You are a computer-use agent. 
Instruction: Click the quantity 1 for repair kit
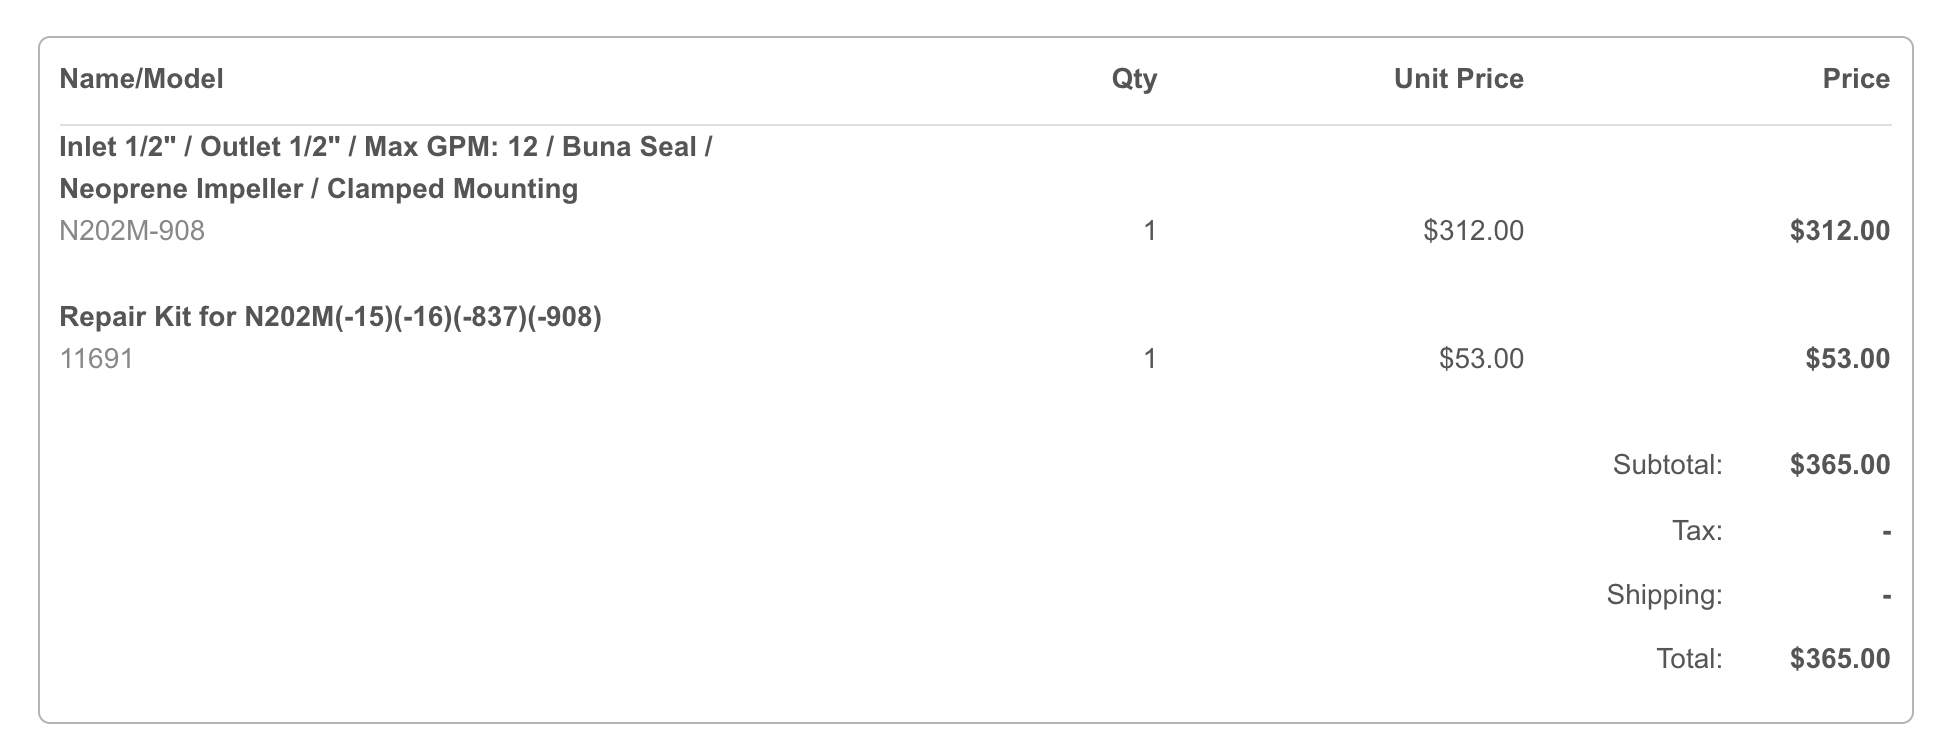(1150, 359)
